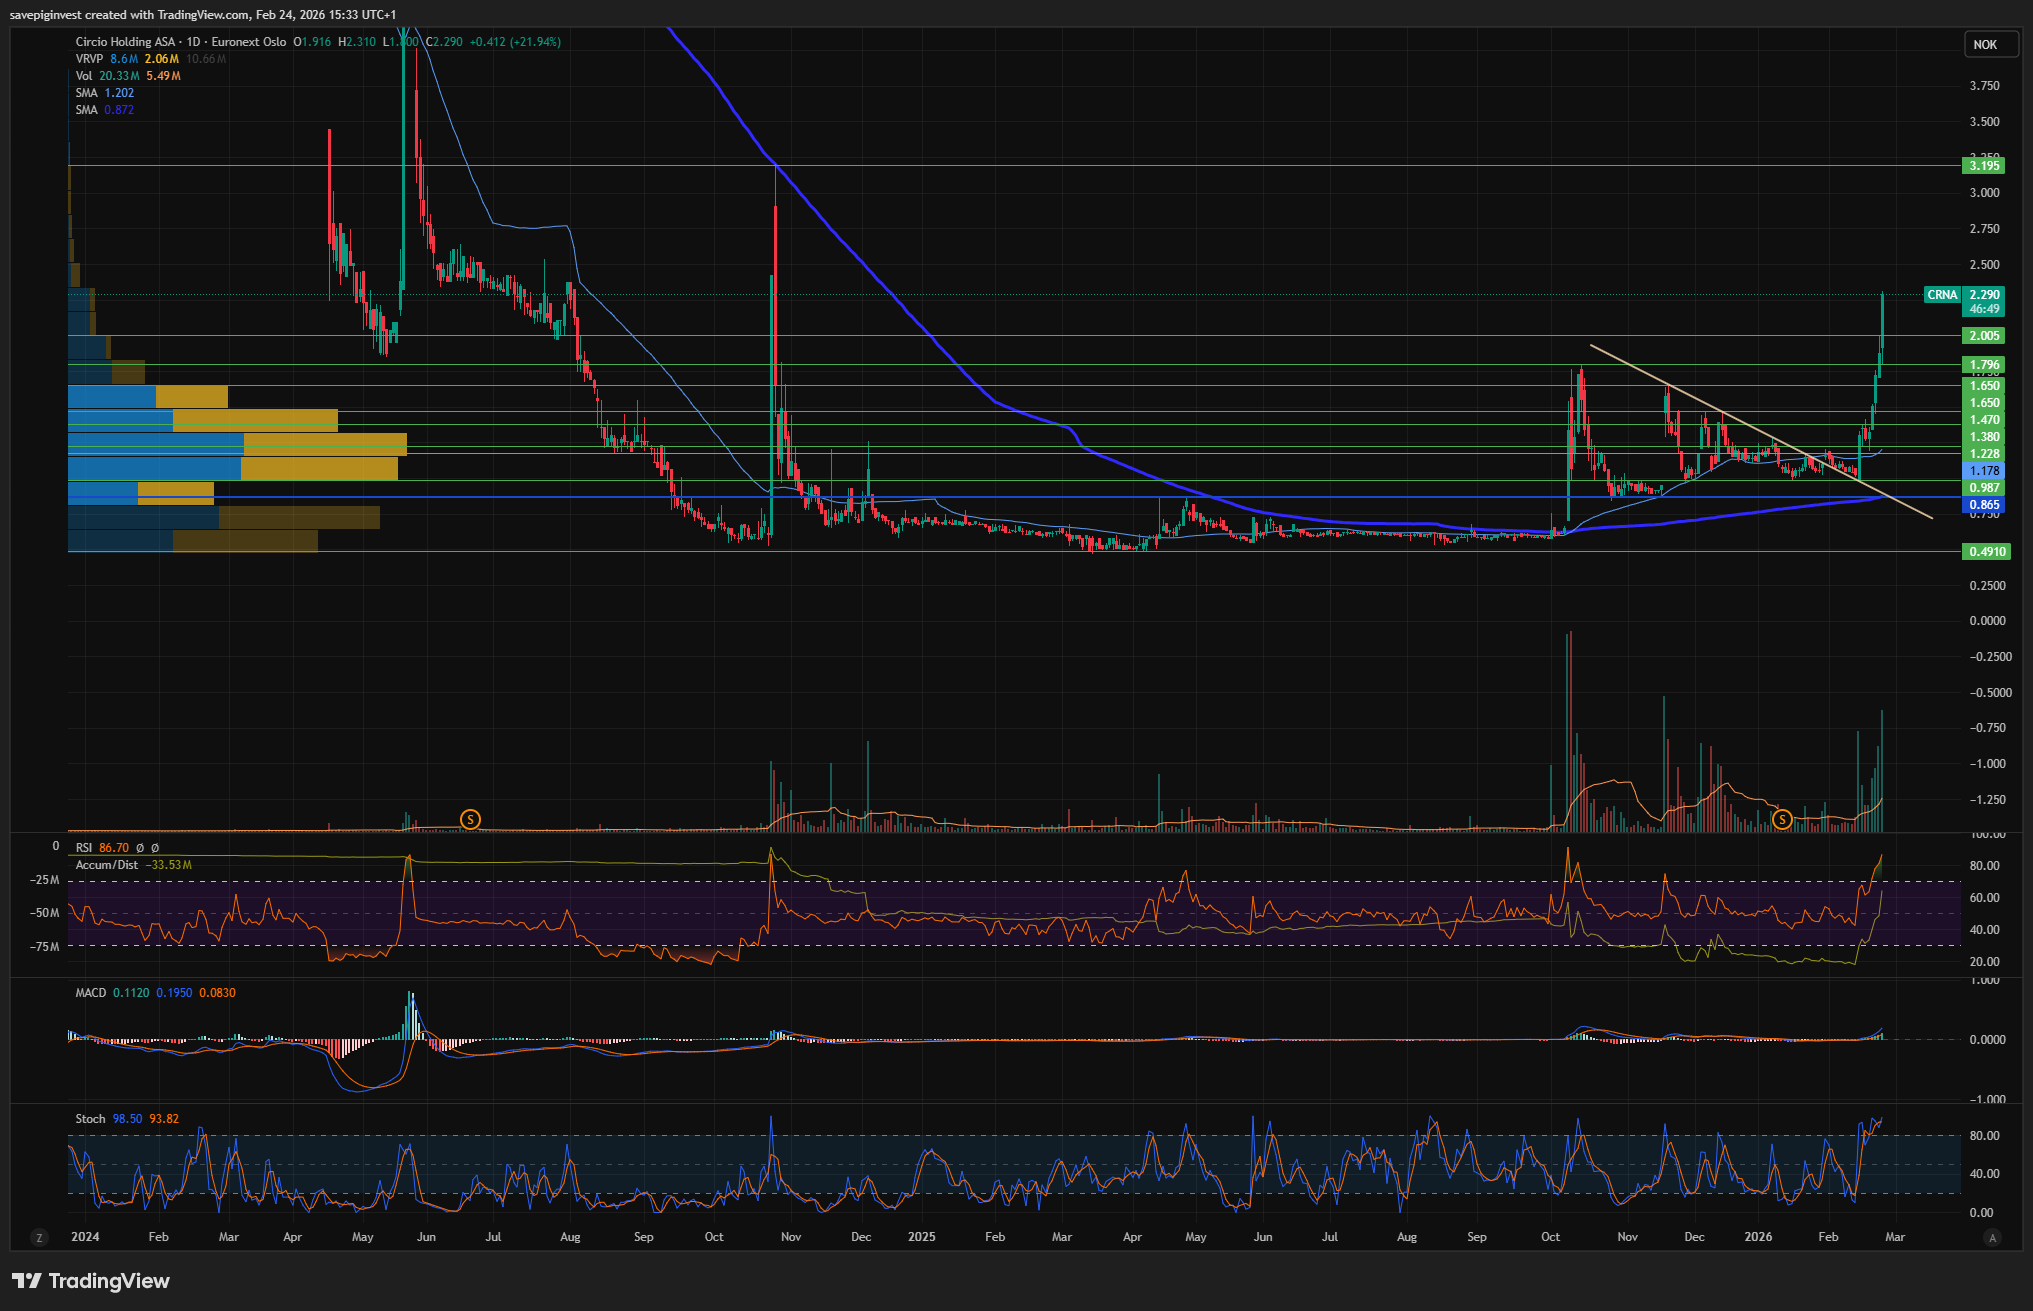Click the 3.195 green price level label
This screenshot has height=1311, width=2033.
pyautogui.click(x=1984, y=166)
